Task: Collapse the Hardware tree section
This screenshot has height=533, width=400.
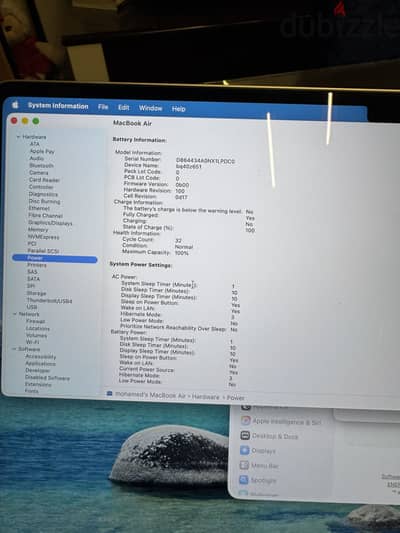Action: click(18, 137)
